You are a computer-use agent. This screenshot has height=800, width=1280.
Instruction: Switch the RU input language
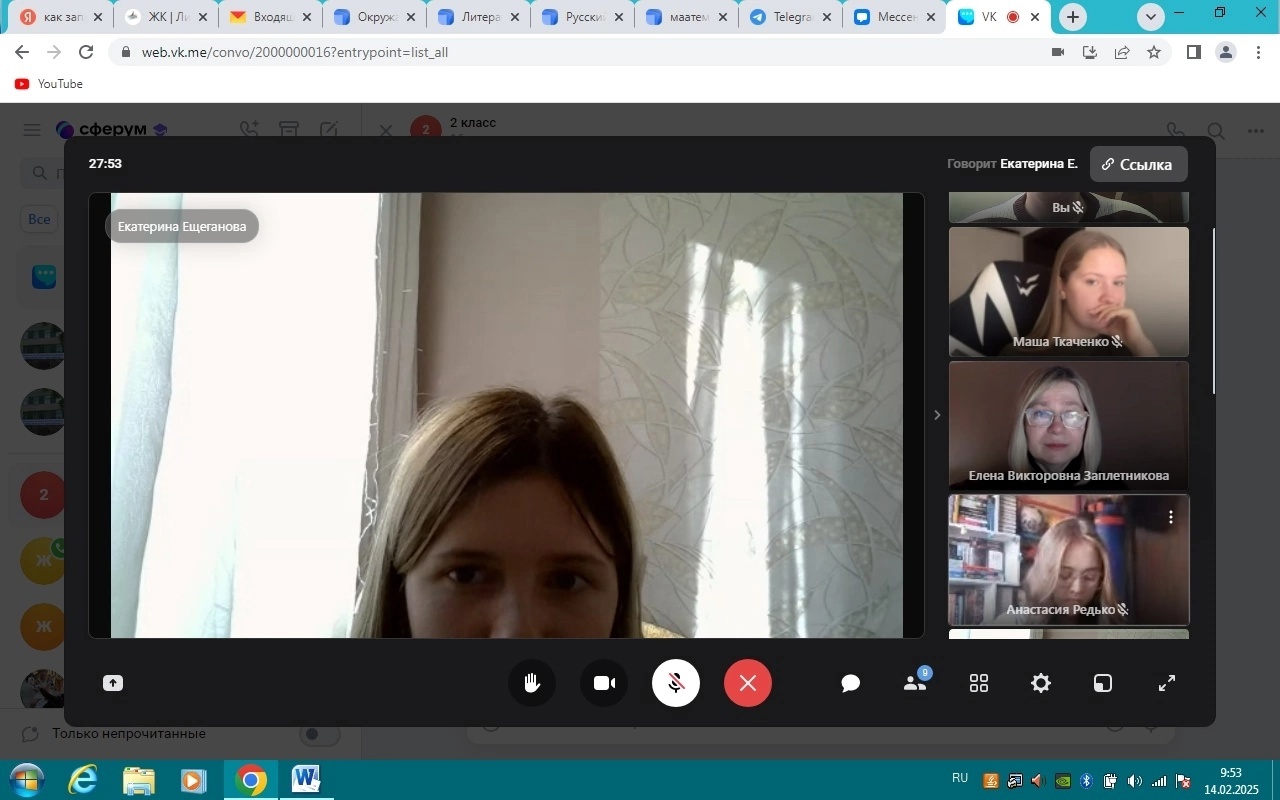pyautogui.click(x=960, y=778)
